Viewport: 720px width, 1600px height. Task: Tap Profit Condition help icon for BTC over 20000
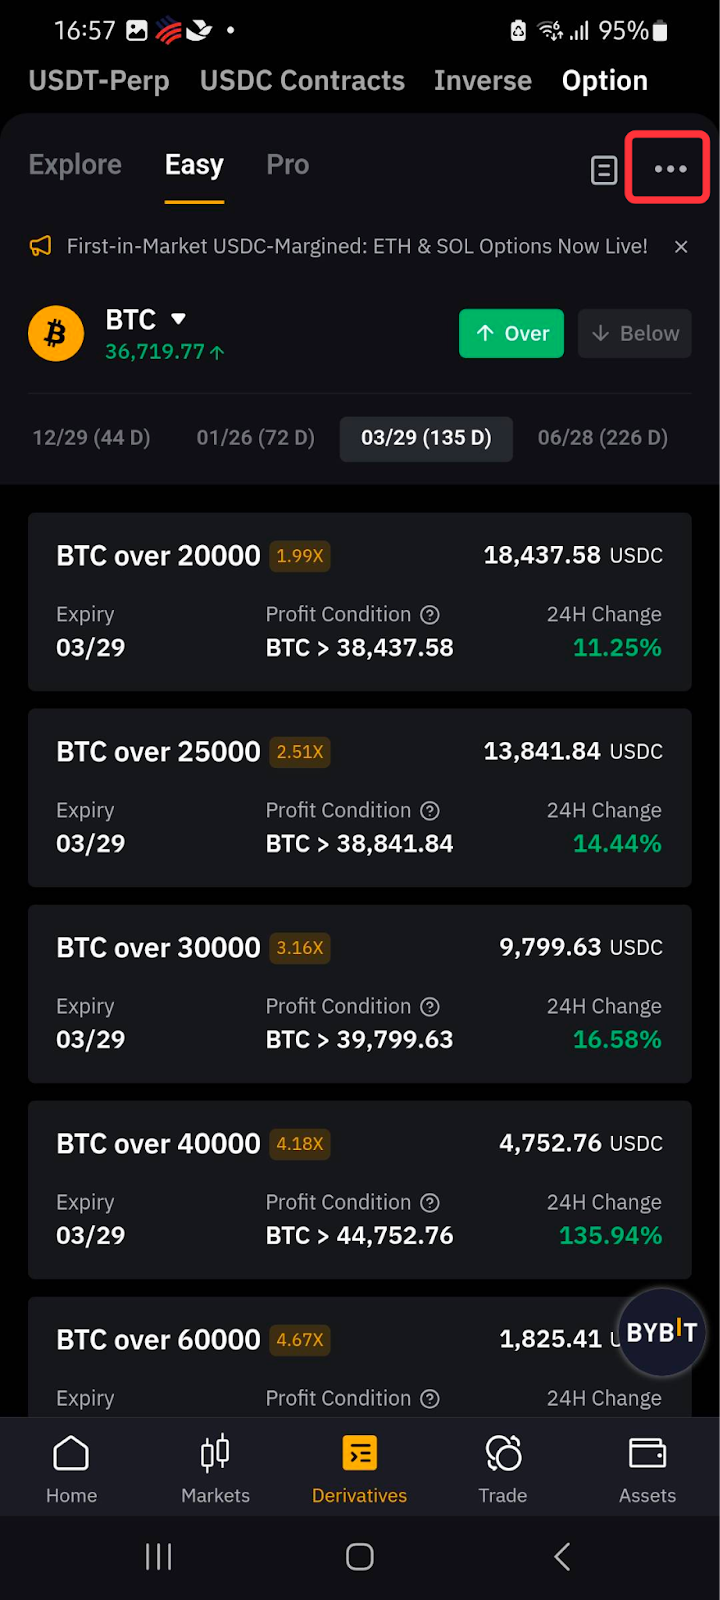click(430, 615)
